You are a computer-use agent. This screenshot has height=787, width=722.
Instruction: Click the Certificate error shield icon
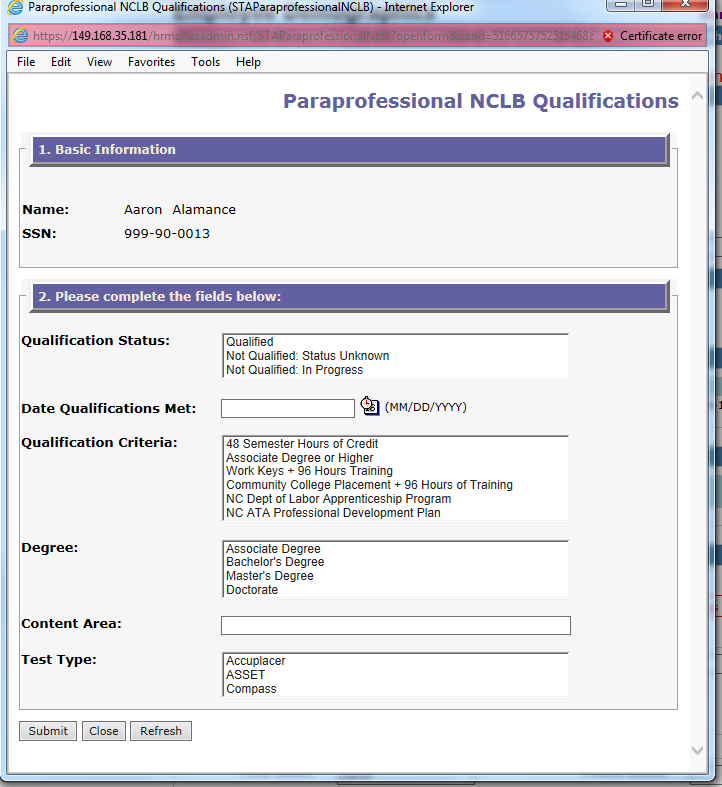pos(608,36)
